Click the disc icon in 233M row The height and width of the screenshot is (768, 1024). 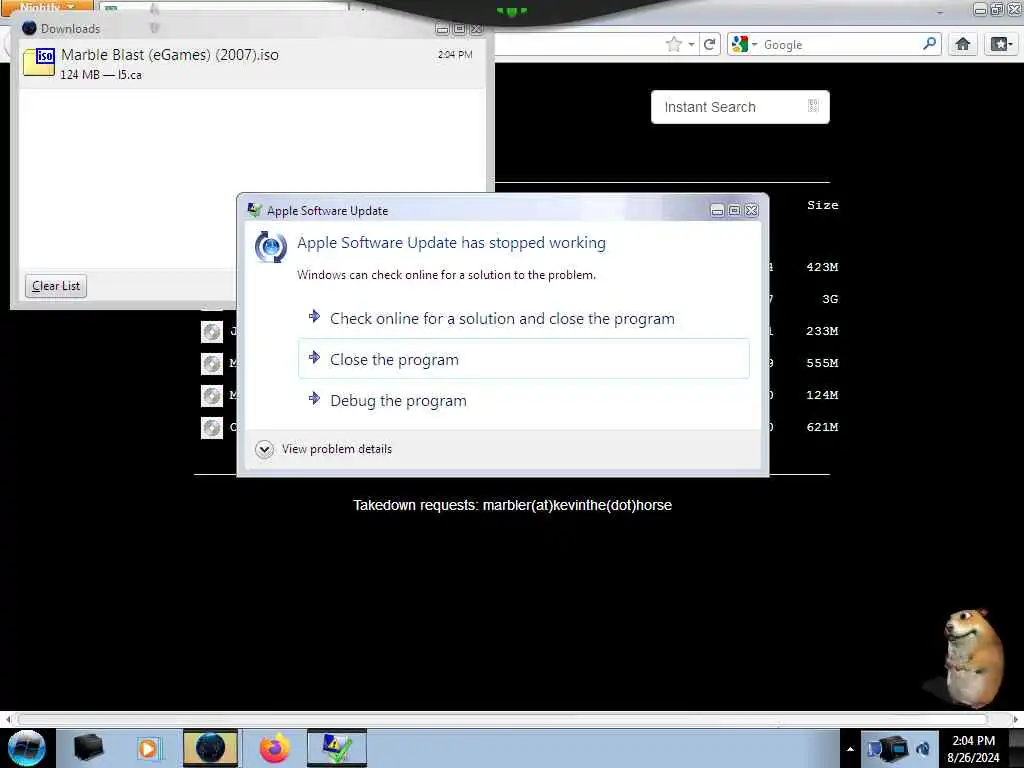click(212, 332)
